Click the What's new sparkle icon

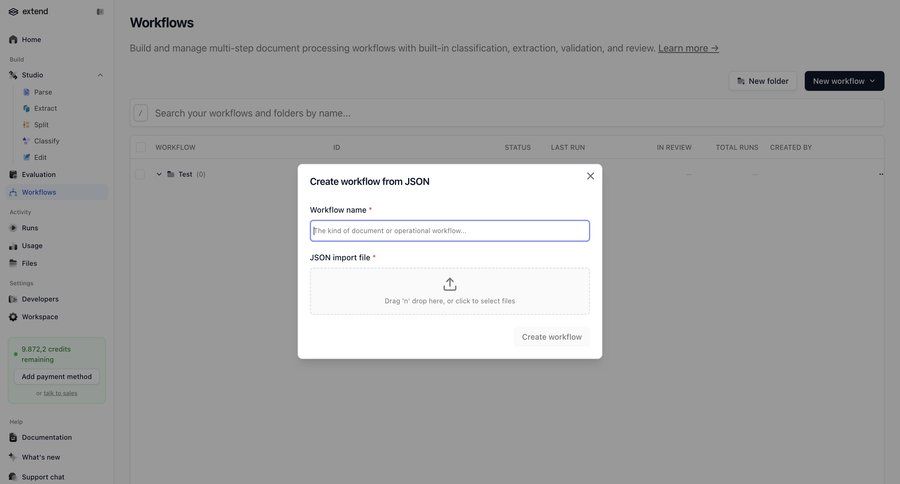tap(13, 457)
